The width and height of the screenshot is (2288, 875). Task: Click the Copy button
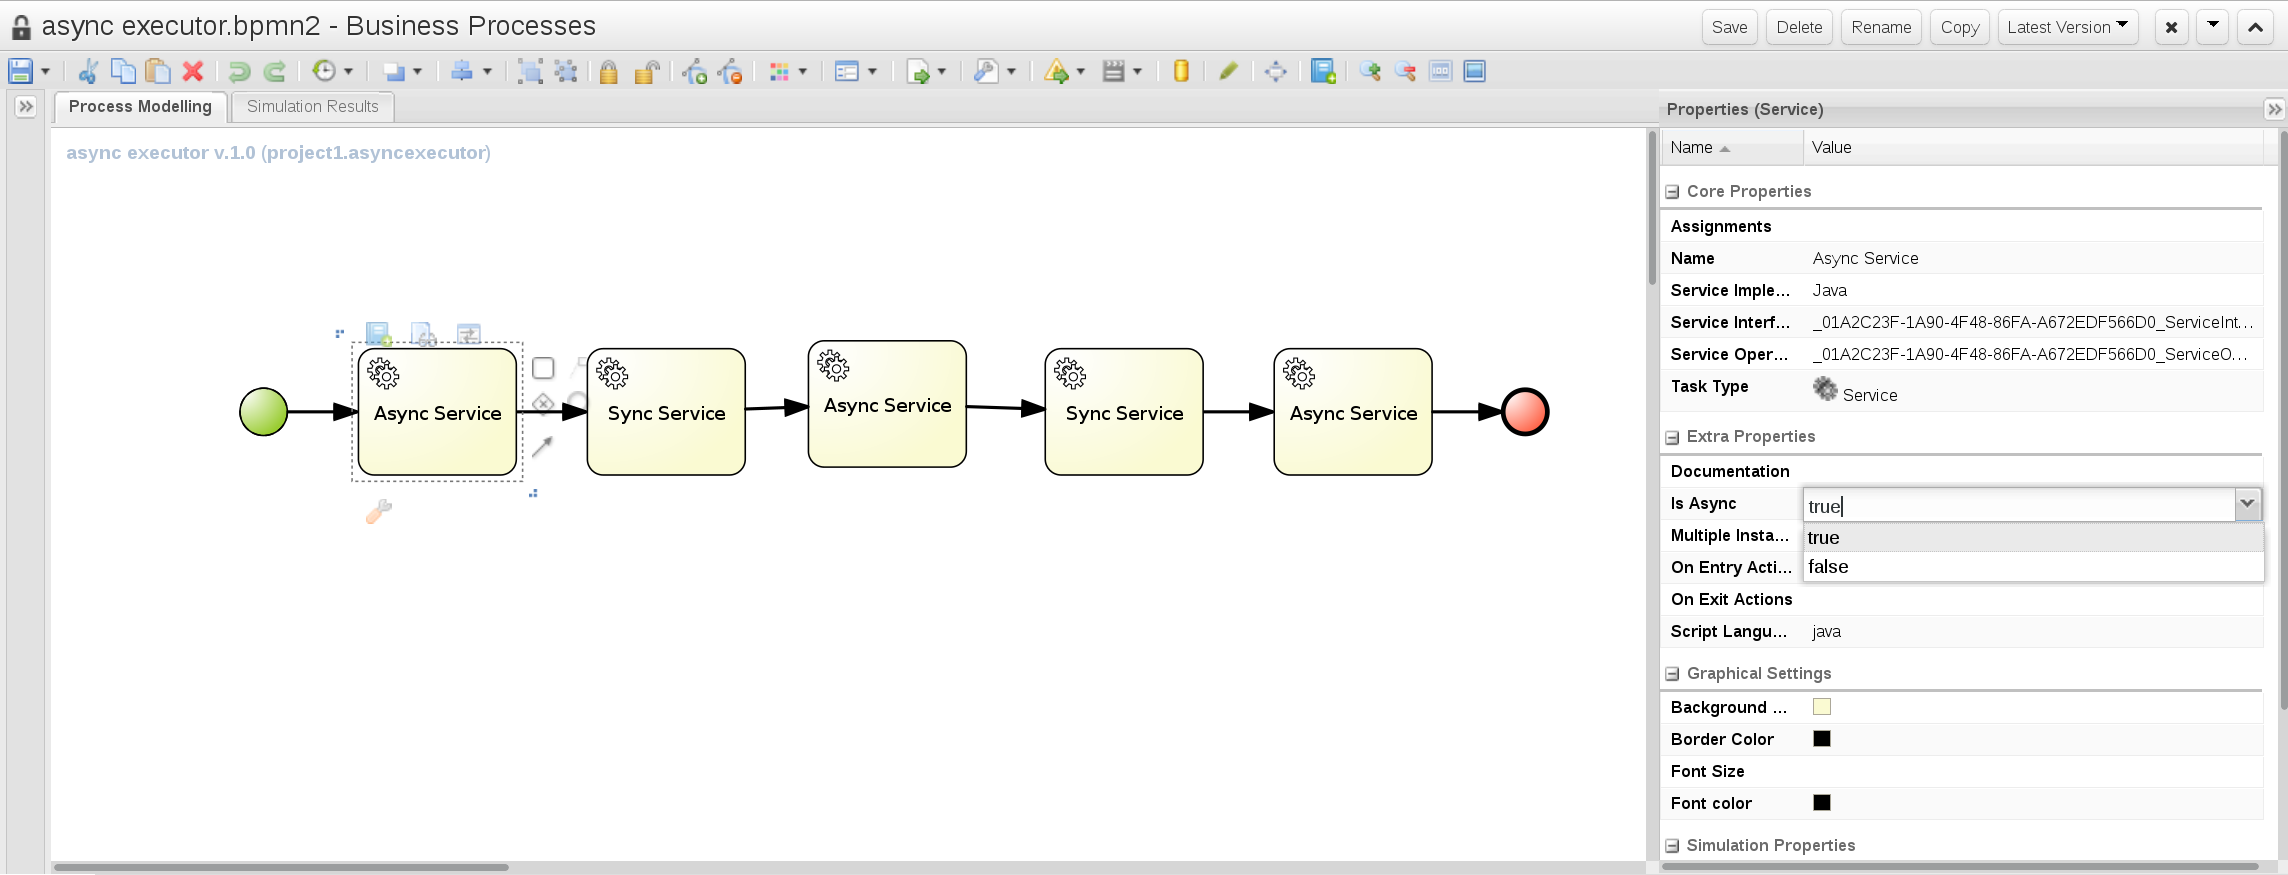[1960, 27]
